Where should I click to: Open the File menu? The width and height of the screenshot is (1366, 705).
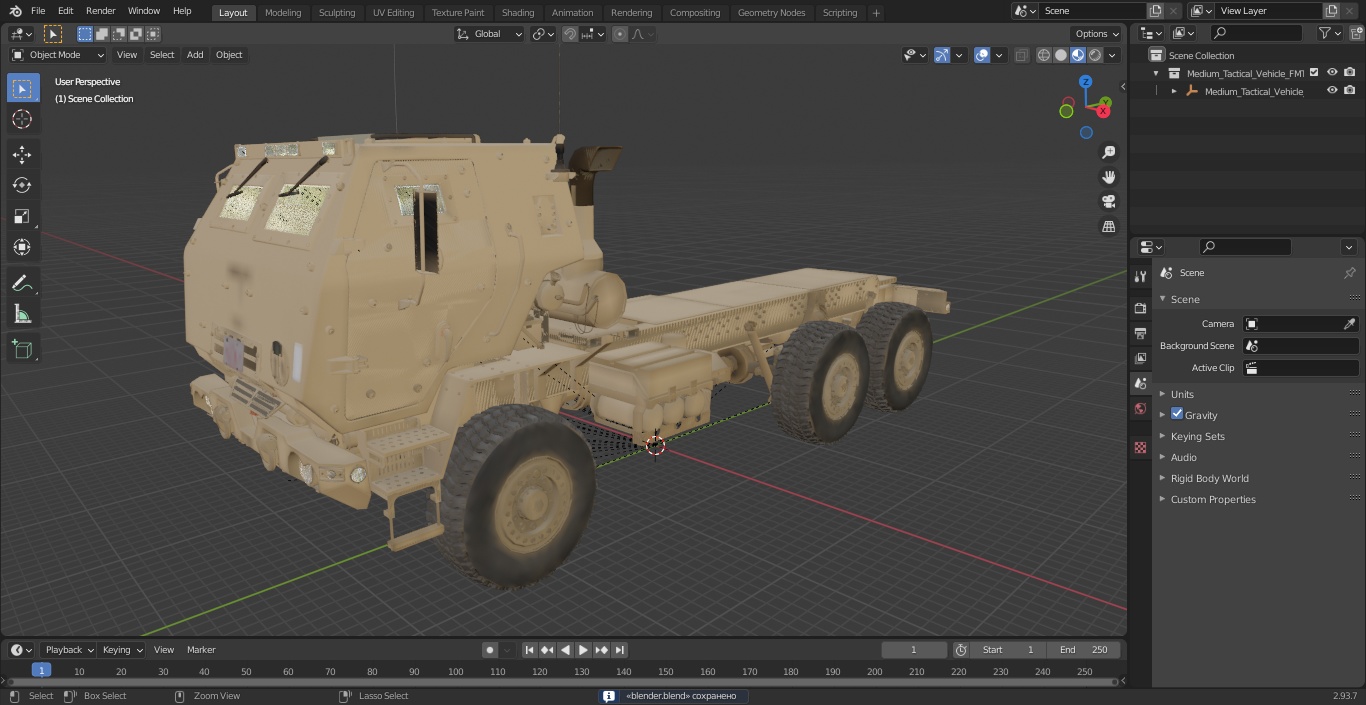tap(38, 11)
